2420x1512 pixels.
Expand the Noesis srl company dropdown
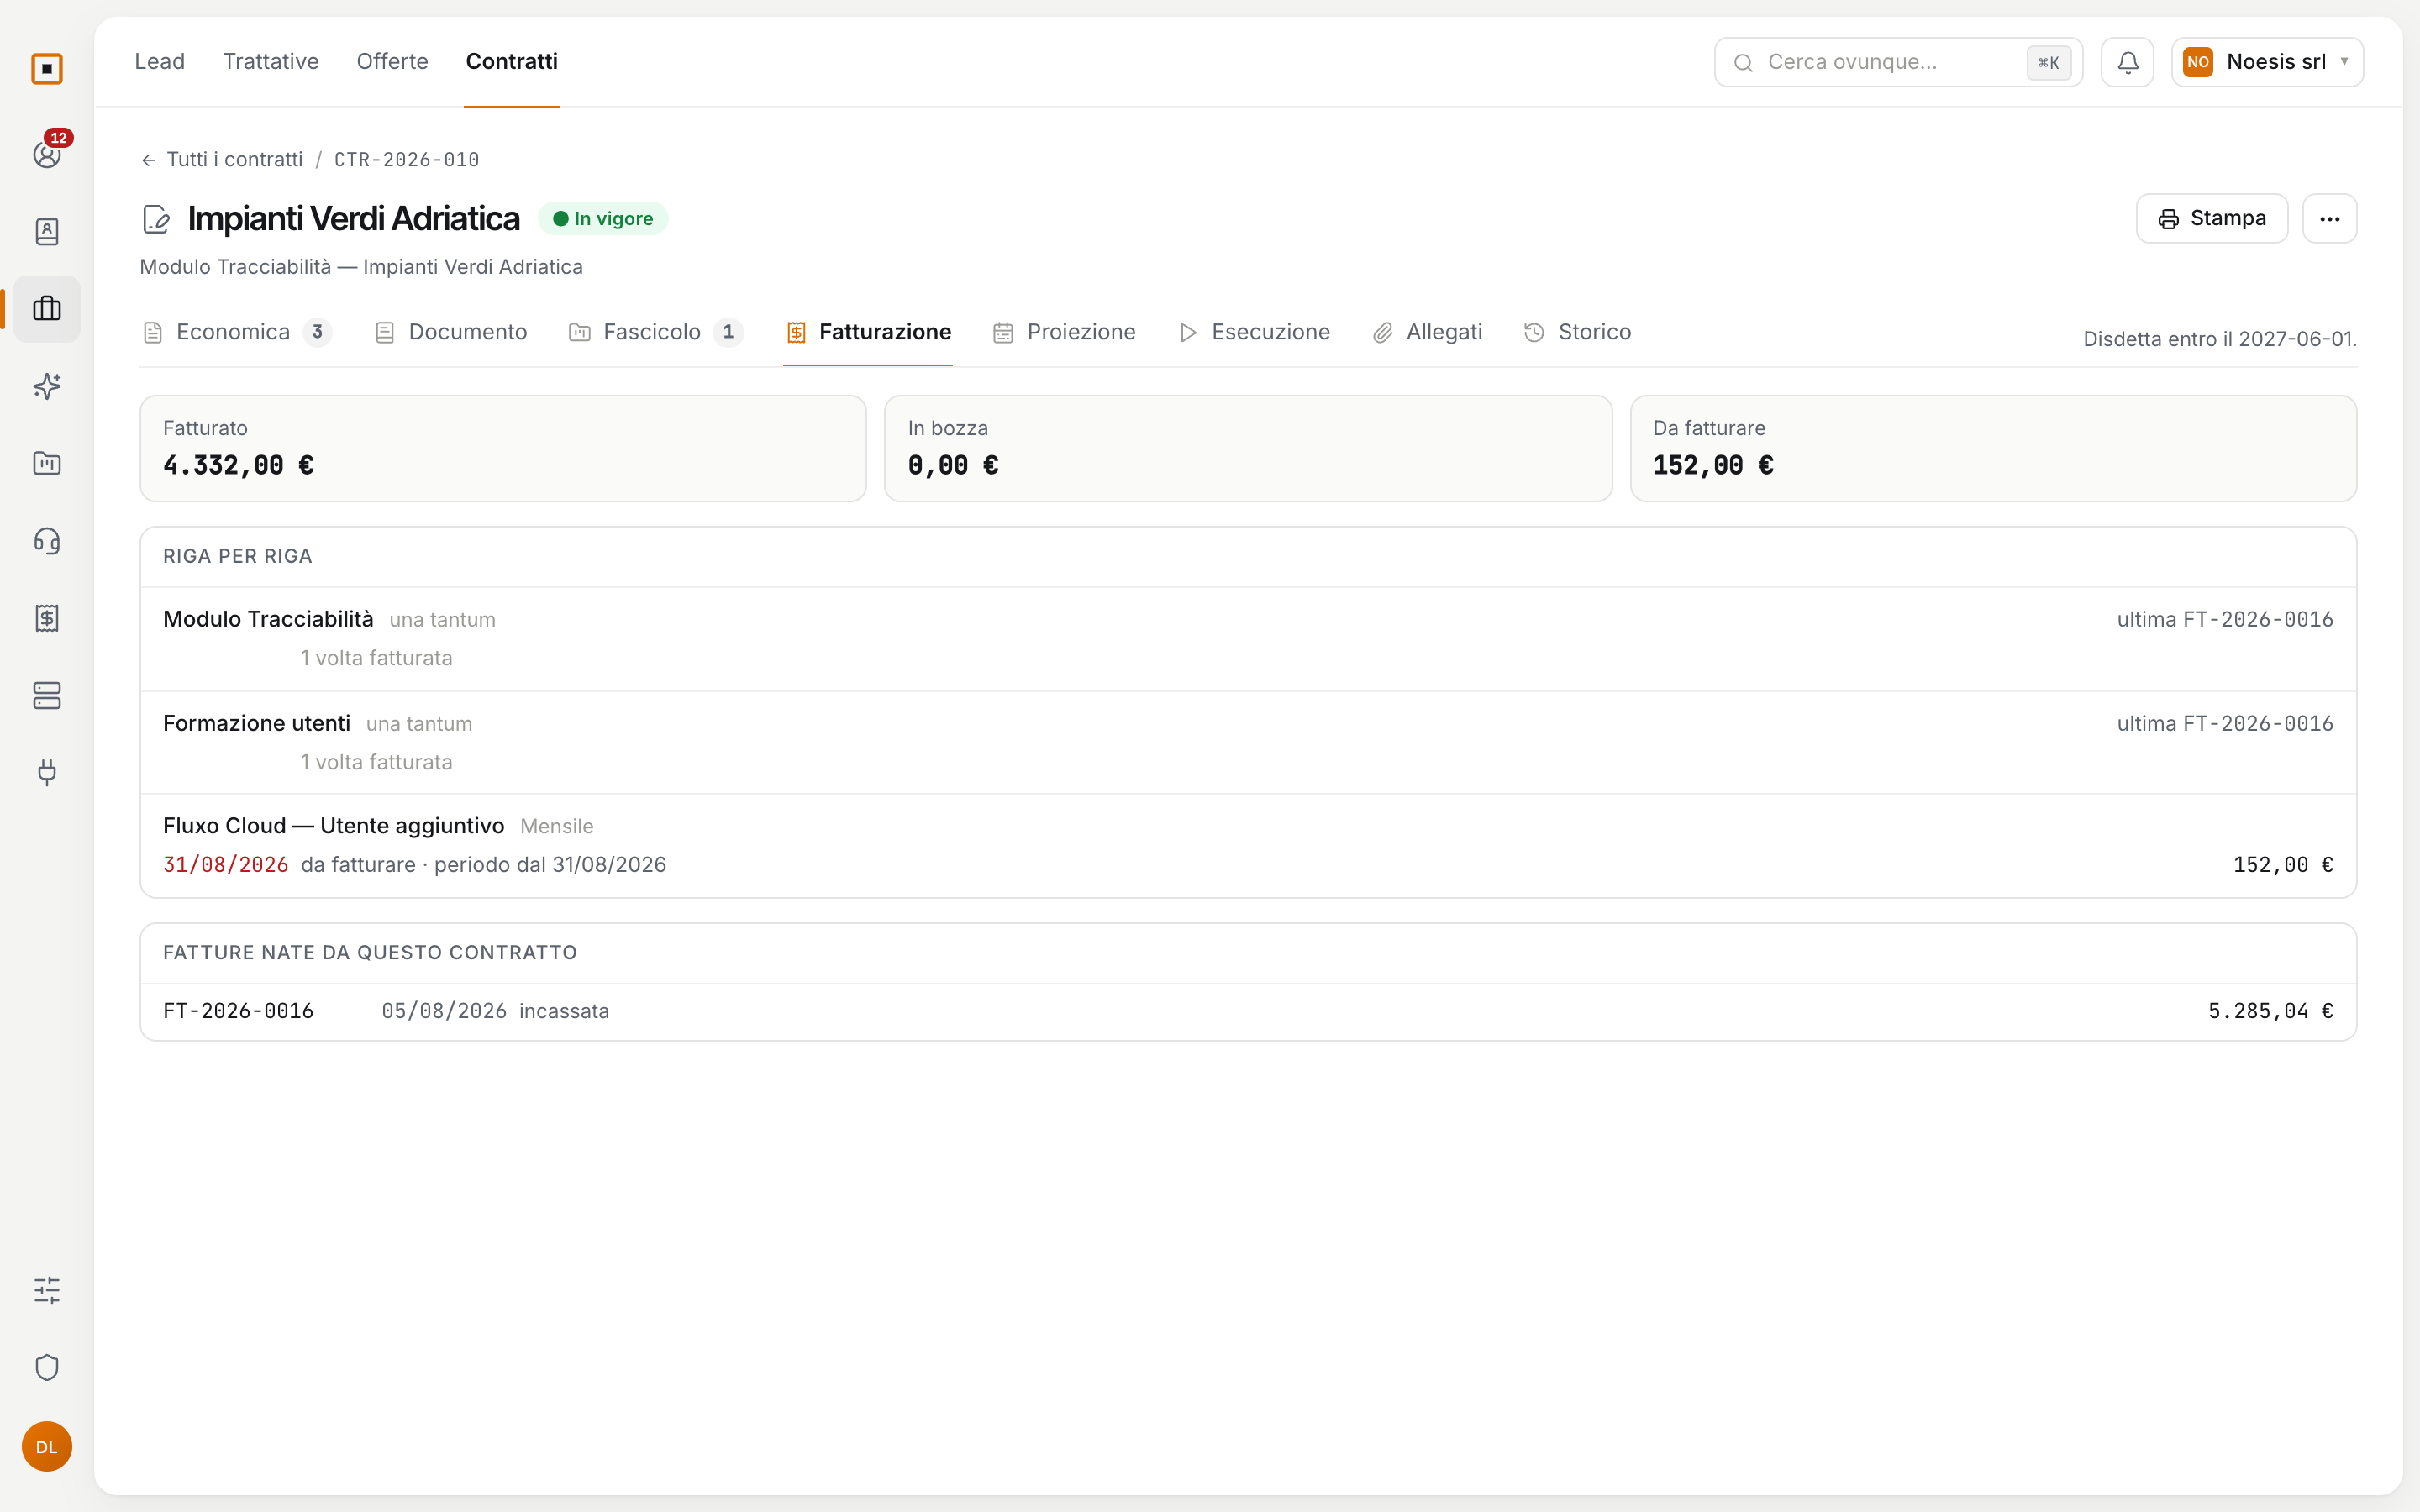(2267, 62)
